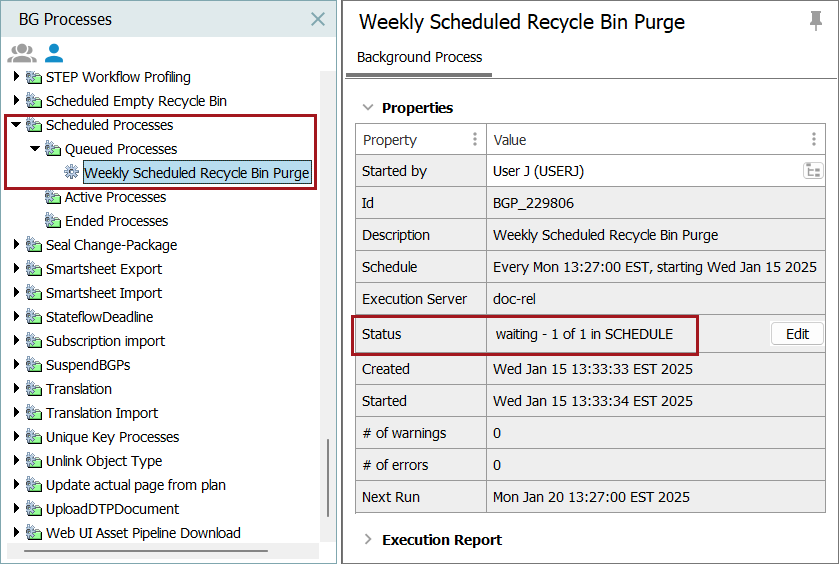Open the Value column options menu
Viewport: 839px width, 564px height.
point(814,140)
